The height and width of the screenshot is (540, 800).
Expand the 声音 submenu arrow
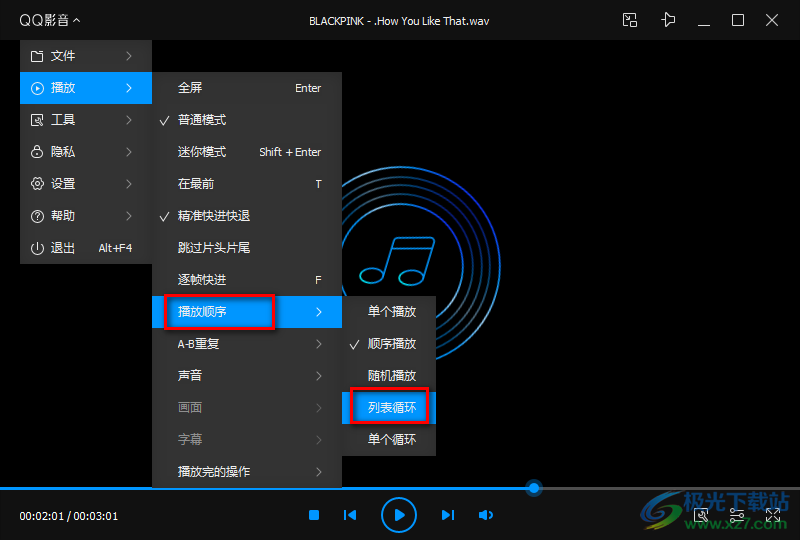319,376
